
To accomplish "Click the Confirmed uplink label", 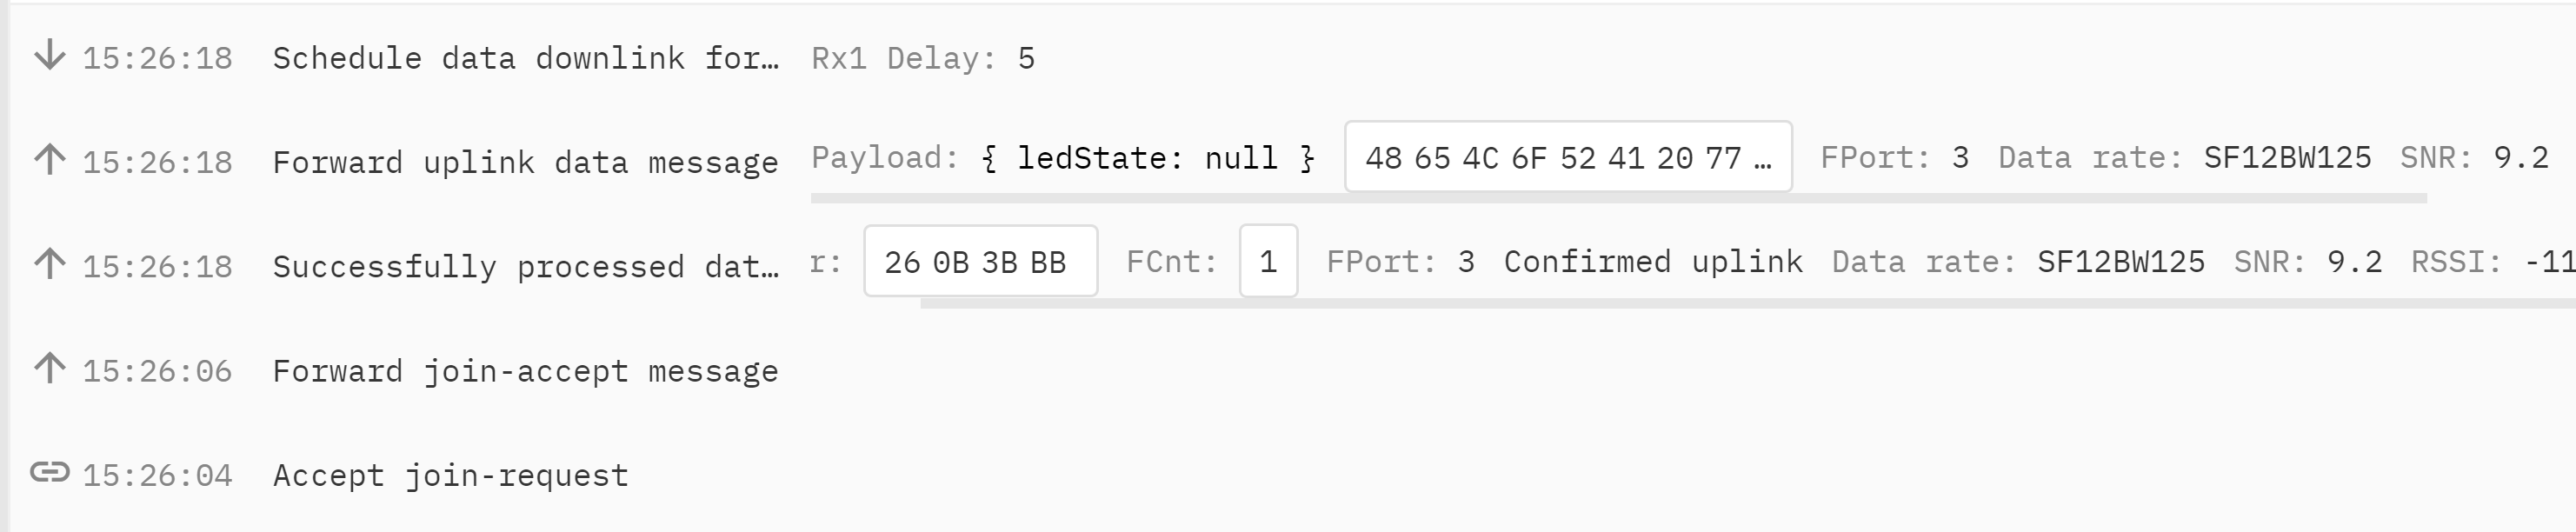I will (x=1653, y=262).
